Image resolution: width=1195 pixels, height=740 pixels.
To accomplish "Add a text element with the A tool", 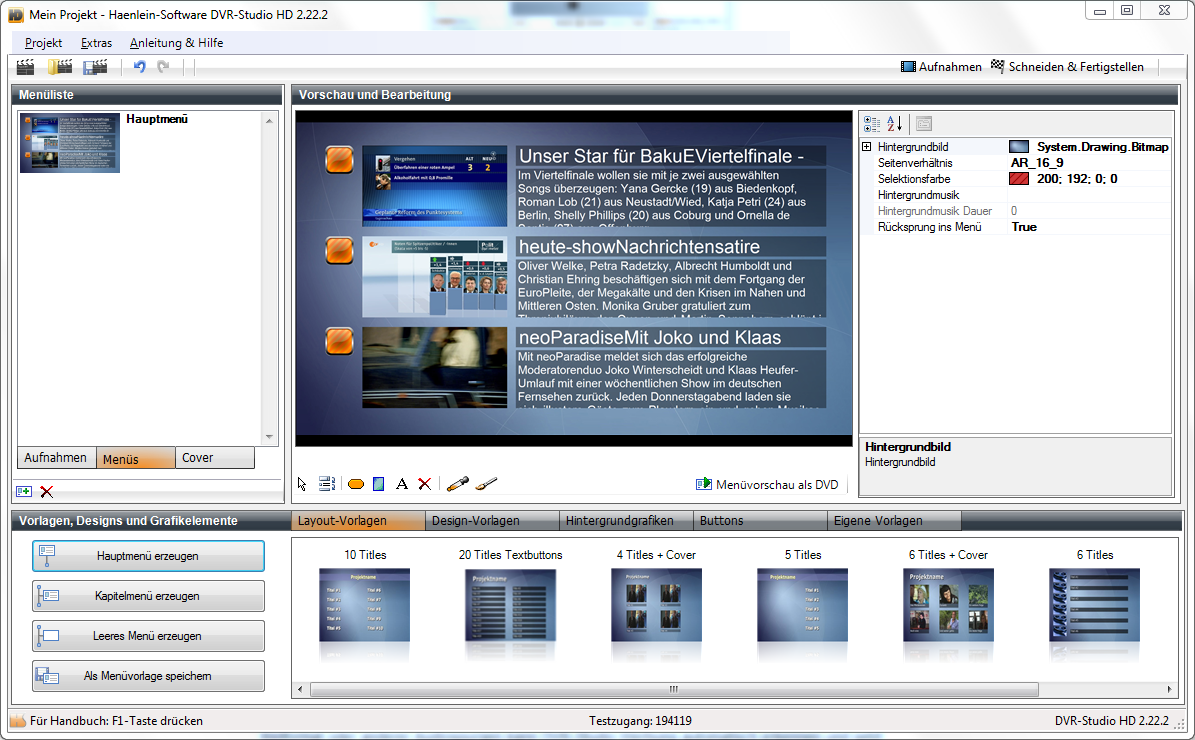I will click(x=402, y=484).
